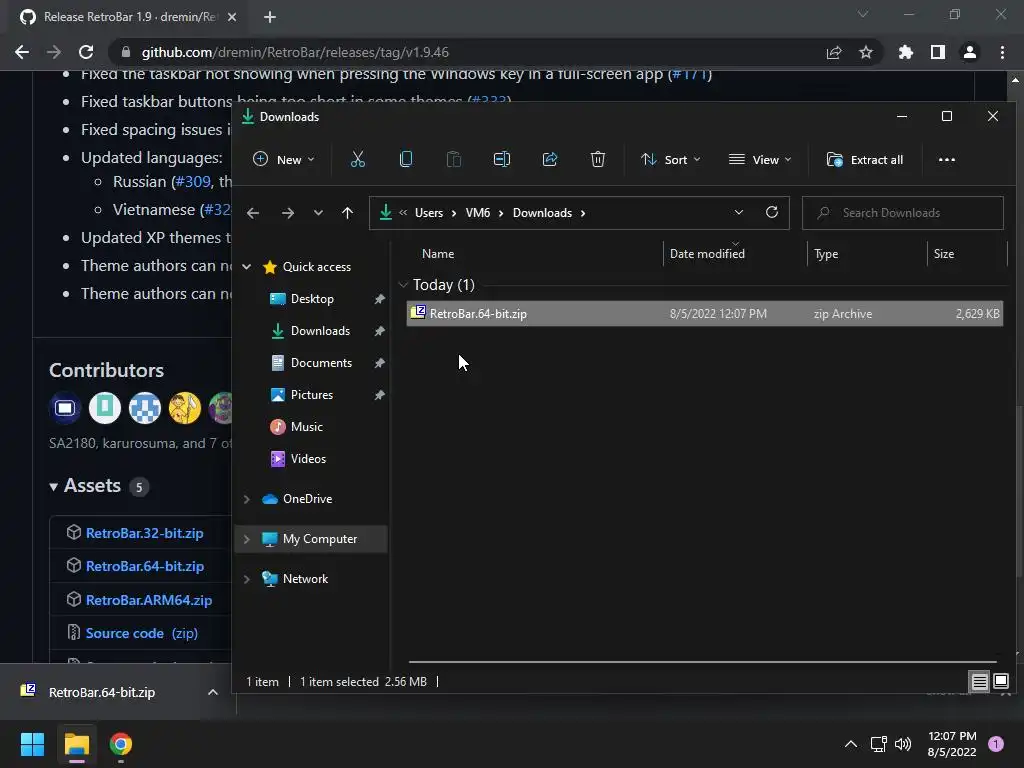
Task: Toggle Chrome side panel icon
Action: point(938,52)
